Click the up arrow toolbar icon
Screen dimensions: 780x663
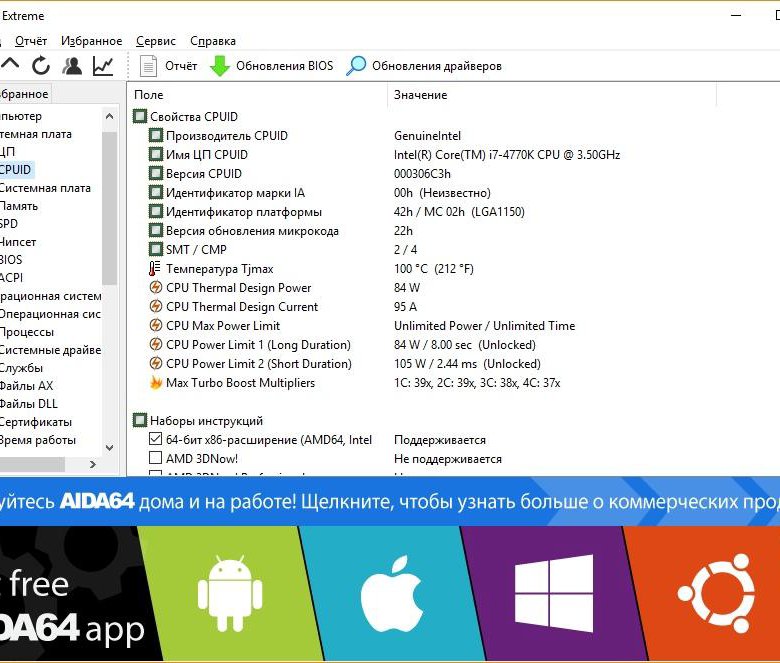(x=10, y=66)
